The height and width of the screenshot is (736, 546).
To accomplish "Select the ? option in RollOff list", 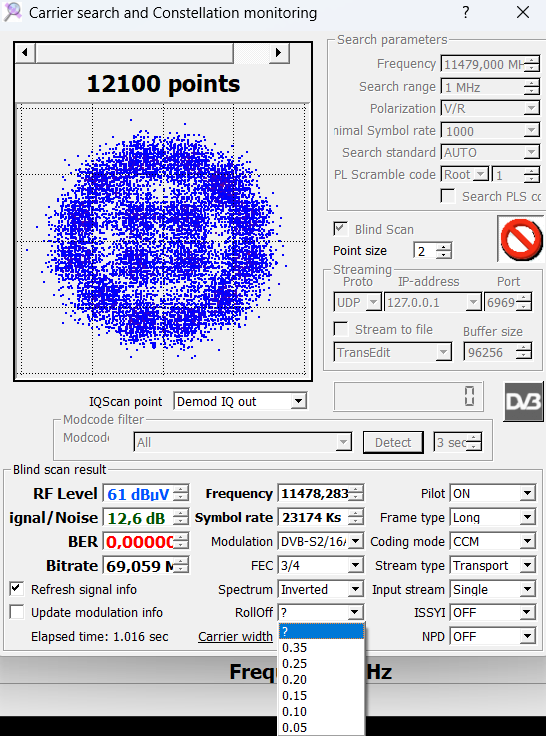I will (x=321, y=631).
